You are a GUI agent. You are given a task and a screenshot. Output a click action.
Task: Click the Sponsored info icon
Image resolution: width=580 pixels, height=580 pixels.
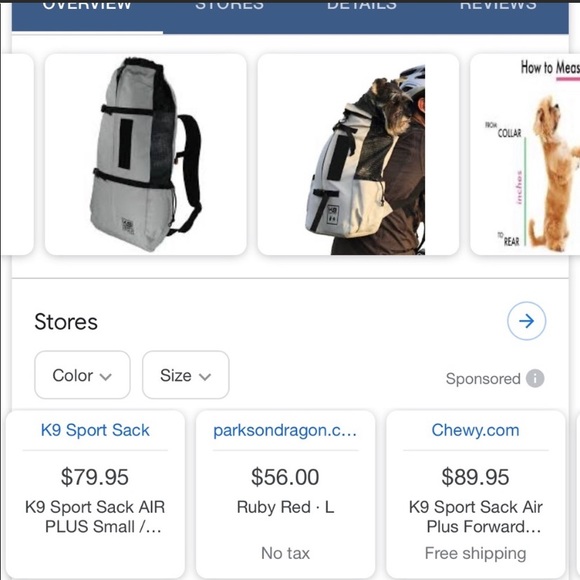click(x=535, y=378)
